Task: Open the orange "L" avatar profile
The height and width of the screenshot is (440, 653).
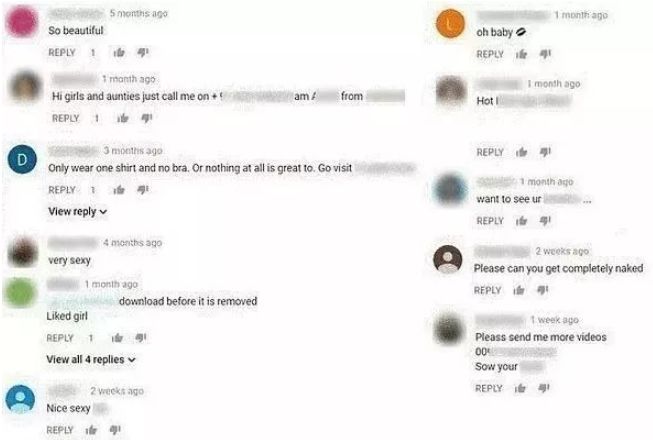Action: point(450,23)
